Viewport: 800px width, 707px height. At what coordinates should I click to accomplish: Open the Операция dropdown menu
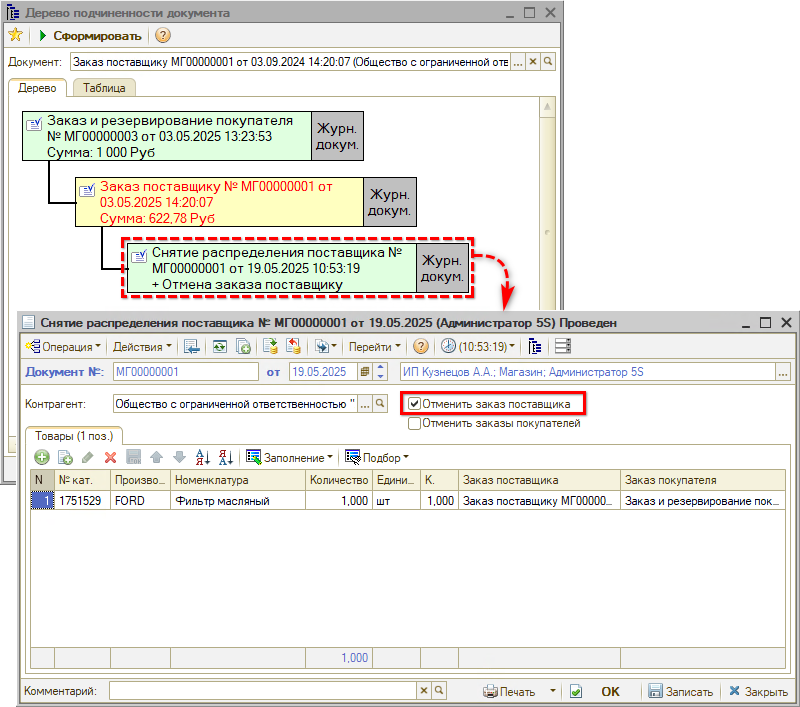(64, 347)
